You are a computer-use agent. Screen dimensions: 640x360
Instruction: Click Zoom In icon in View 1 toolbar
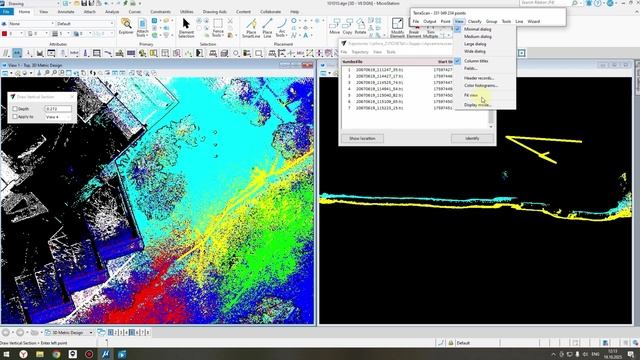click(47, 73)
